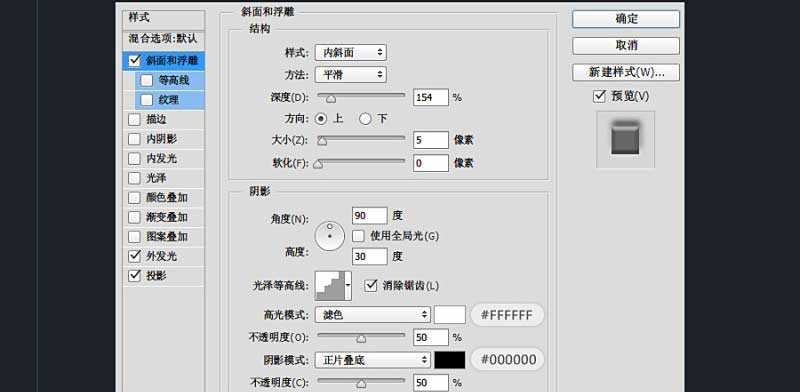Viewport: 800px width, 392px height.
Task: Toggle 使用全局光(G) checkbox
Action: coord(359,236)
